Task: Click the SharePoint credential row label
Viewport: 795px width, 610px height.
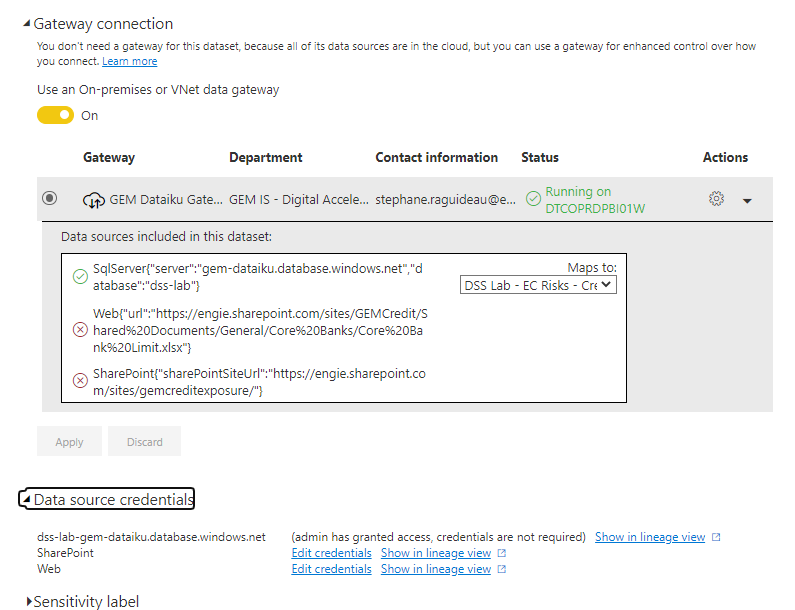Action: click(65, 553)
